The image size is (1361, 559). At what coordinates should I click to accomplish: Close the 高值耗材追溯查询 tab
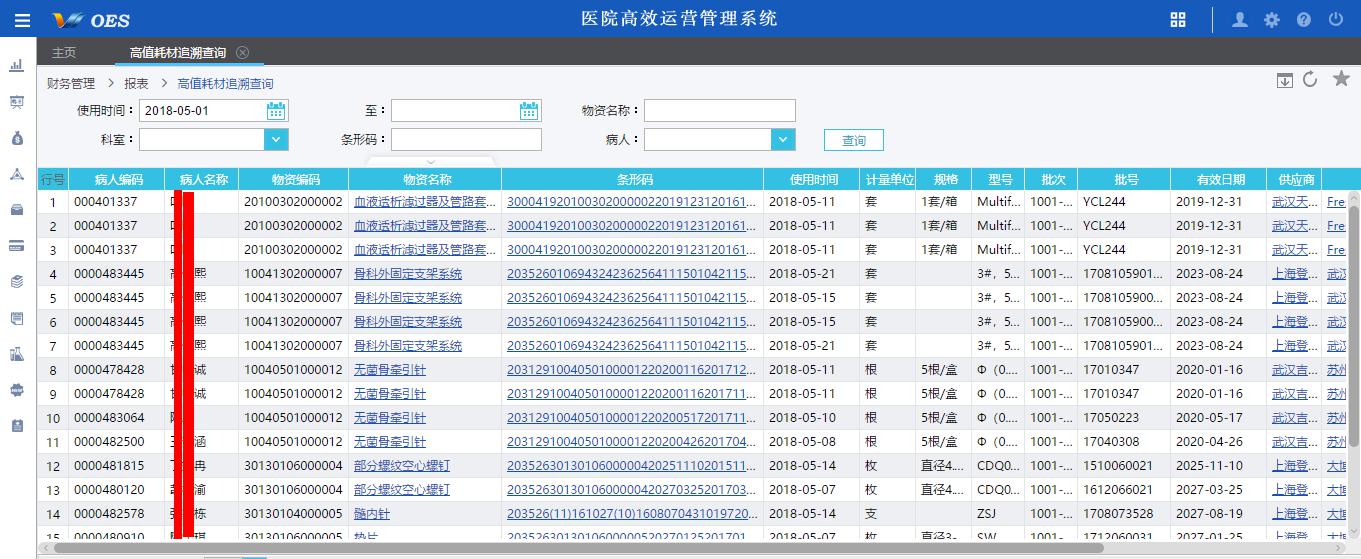[243, 52]
